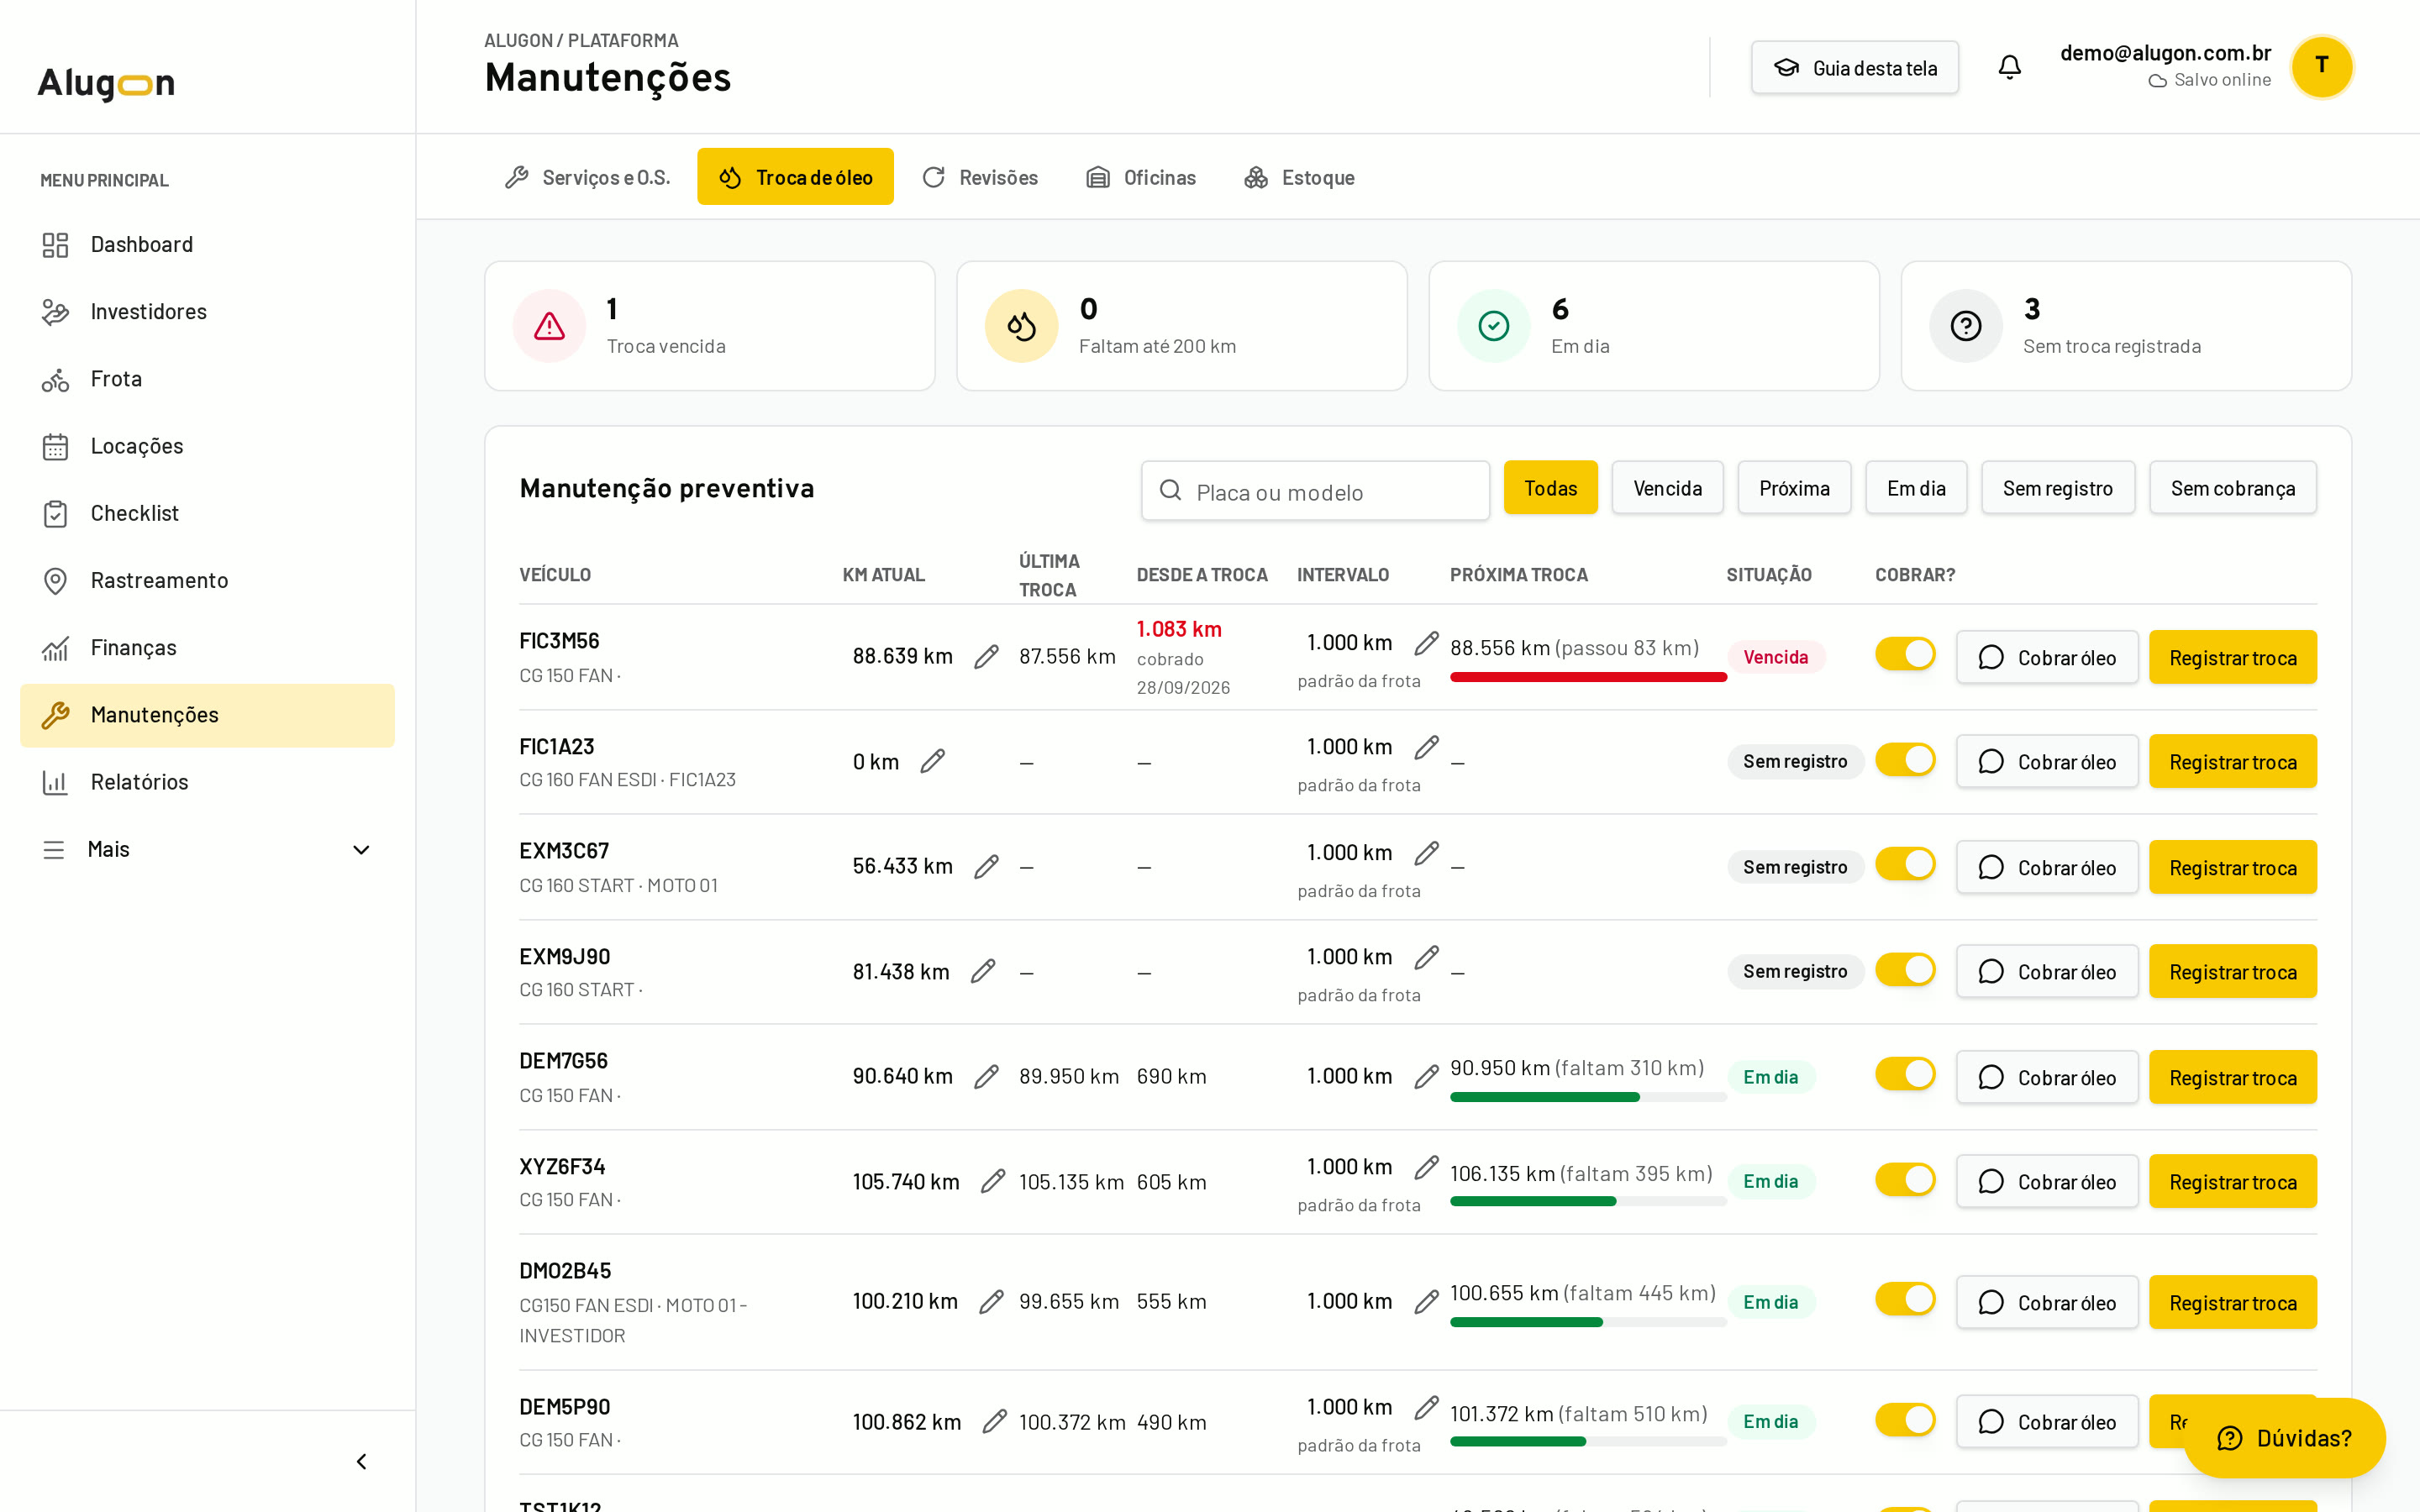
Task: Edit km atual pencil for EXM3C67
Action: (986, 866)
